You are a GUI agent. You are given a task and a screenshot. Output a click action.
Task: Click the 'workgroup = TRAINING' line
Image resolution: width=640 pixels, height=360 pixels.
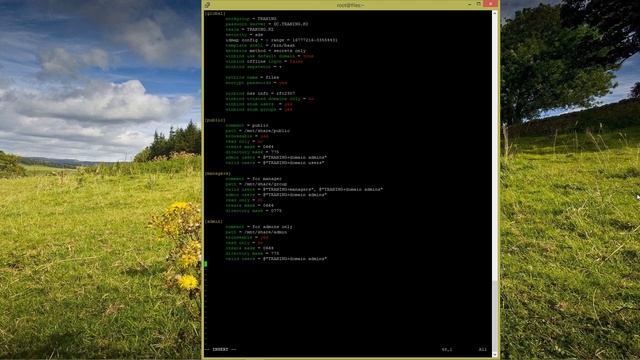click(x=251, y=19)
